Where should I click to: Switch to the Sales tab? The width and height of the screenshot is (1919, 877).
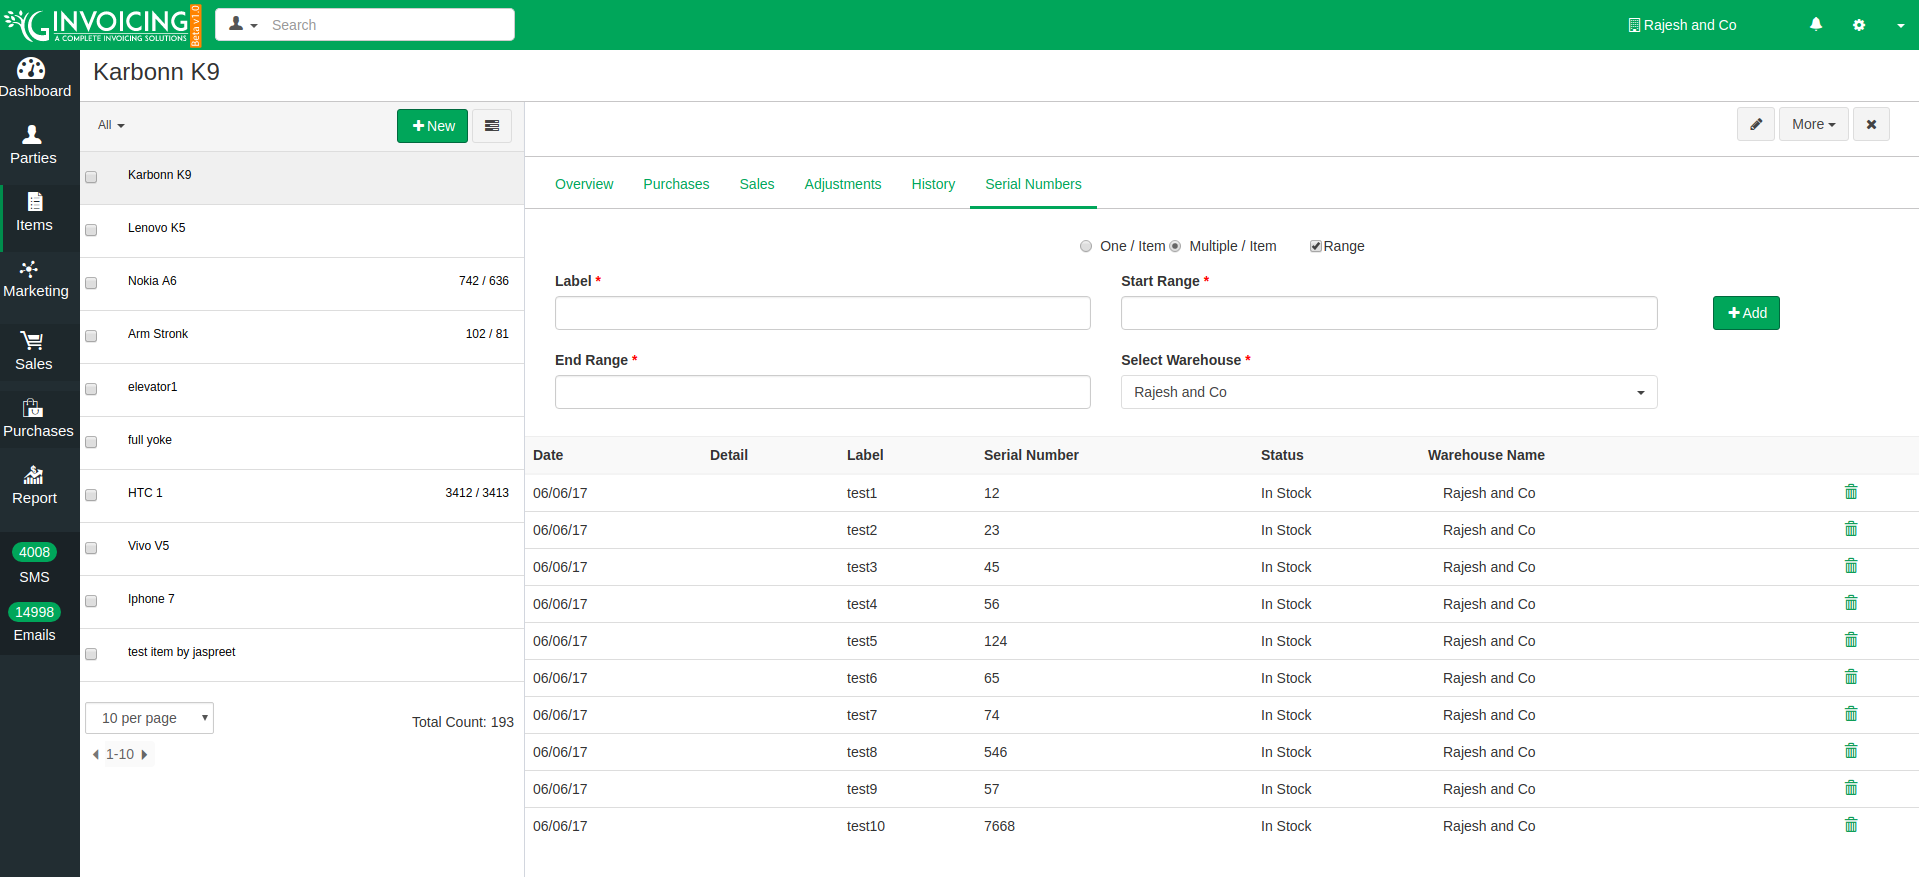coord(757,184)
